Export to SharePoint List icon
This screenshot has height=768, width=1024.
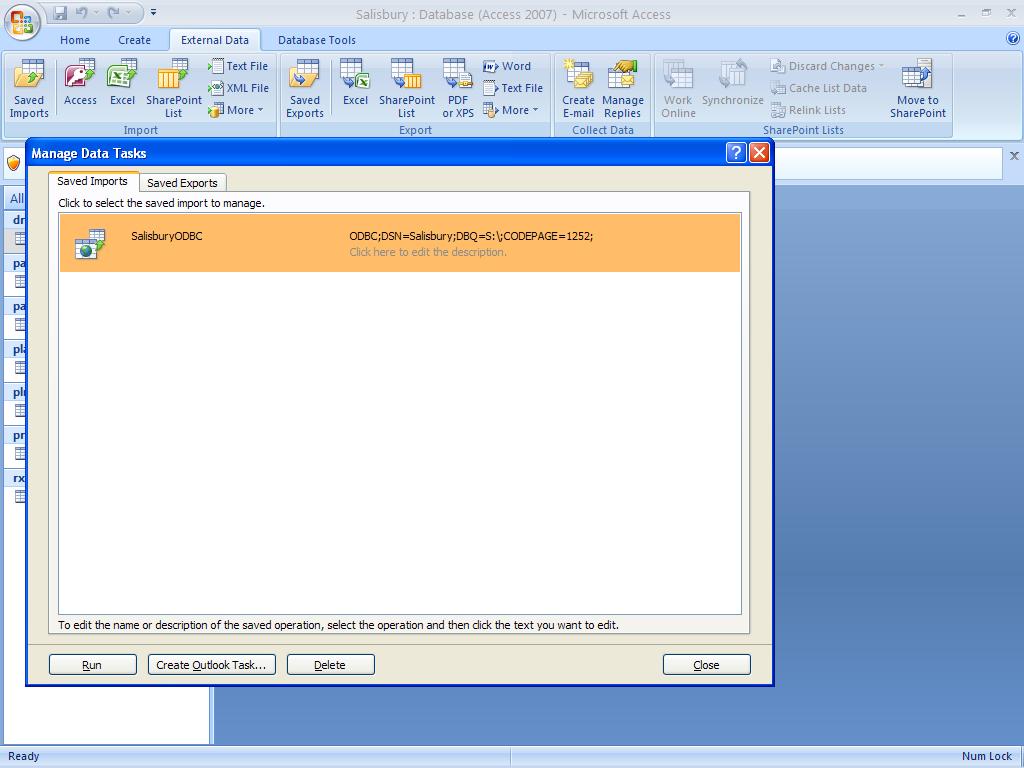407,89
